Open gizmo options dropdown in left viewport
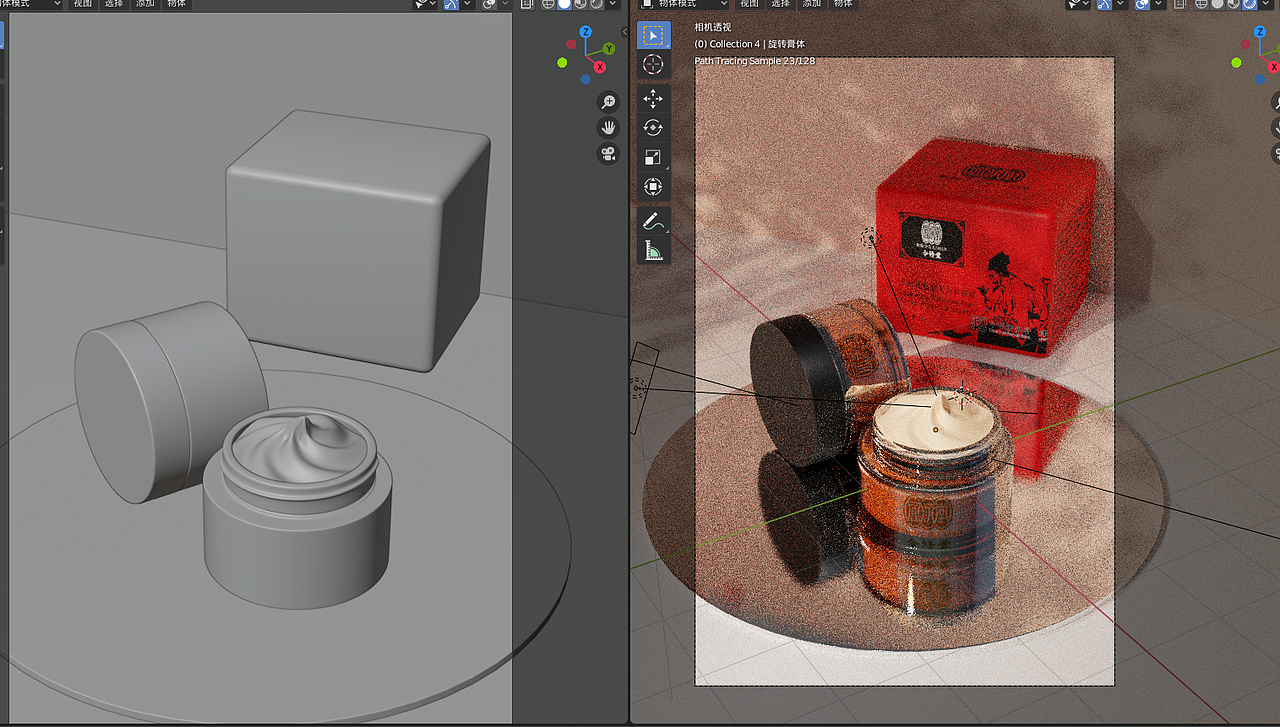The image size is (1280, 727). click(x=465, y=4)
